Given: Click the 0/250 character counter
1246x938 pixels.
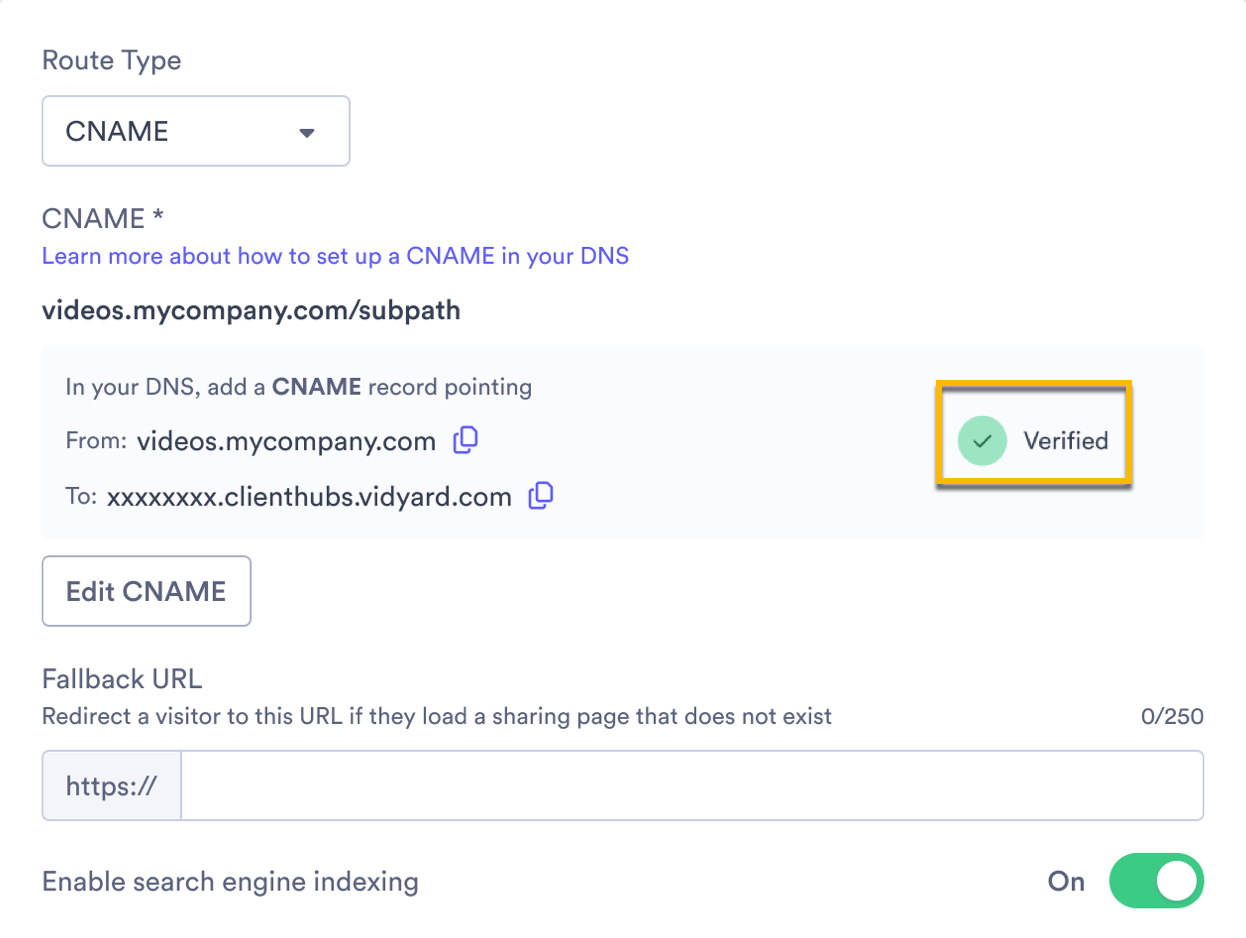Looking at the screenshot, I should click(1172, 716).
